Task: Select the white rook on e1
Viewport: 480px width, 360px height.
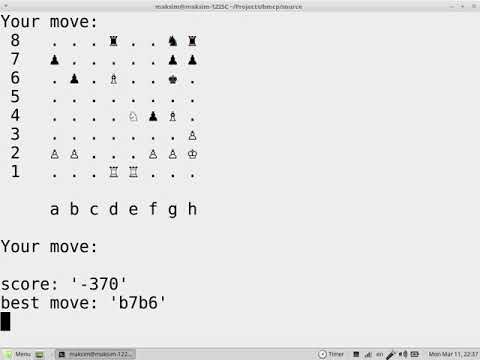Action: (133, 172)
